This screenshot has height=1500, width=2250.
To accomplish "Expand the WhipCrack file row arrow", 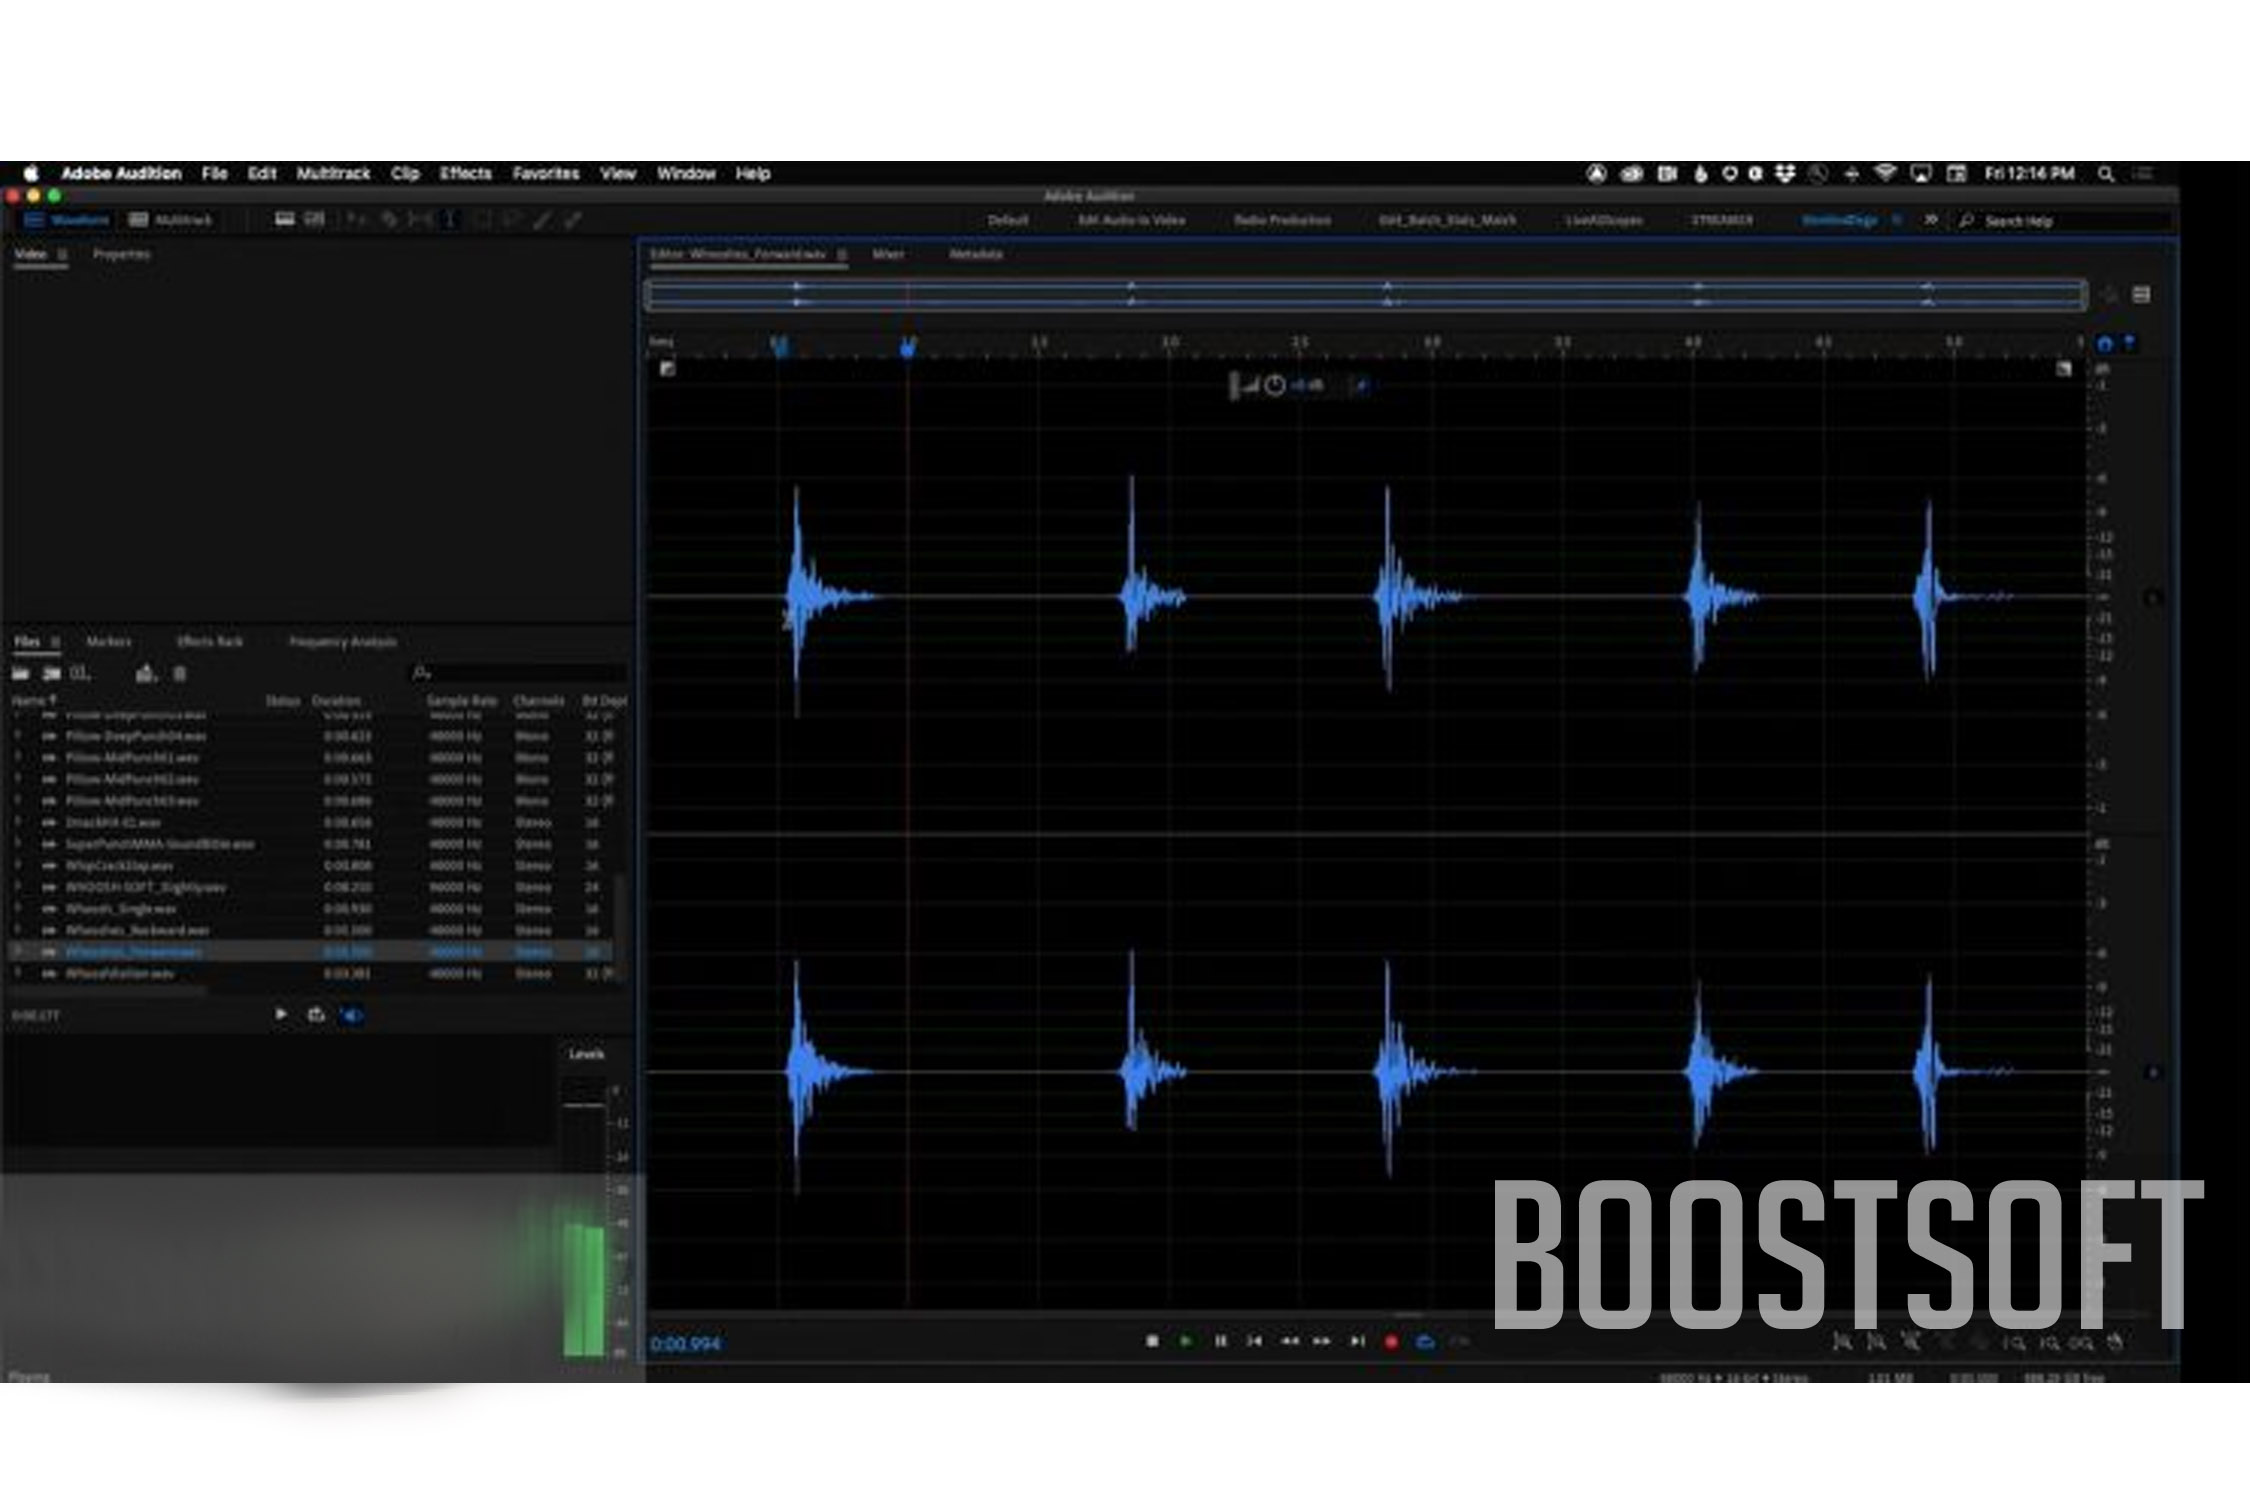I will coord(18,866).
